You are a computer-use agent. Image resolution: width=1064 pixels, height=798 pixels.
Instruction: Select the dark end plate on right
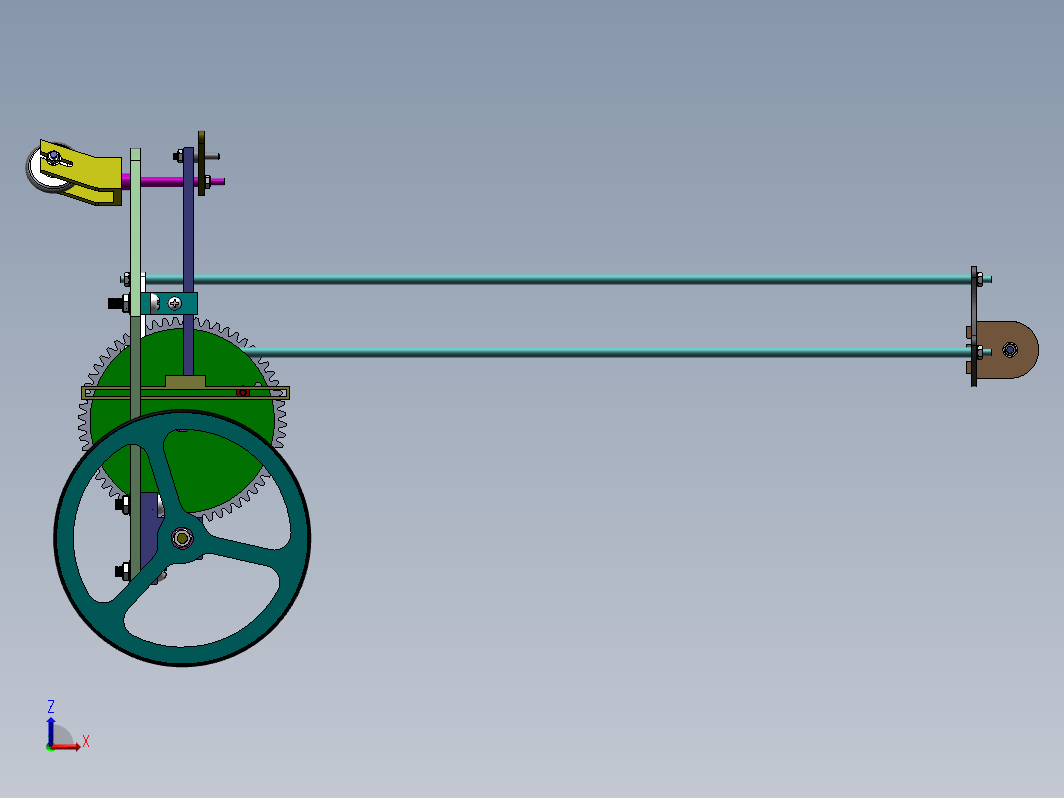tap(974, 326)
